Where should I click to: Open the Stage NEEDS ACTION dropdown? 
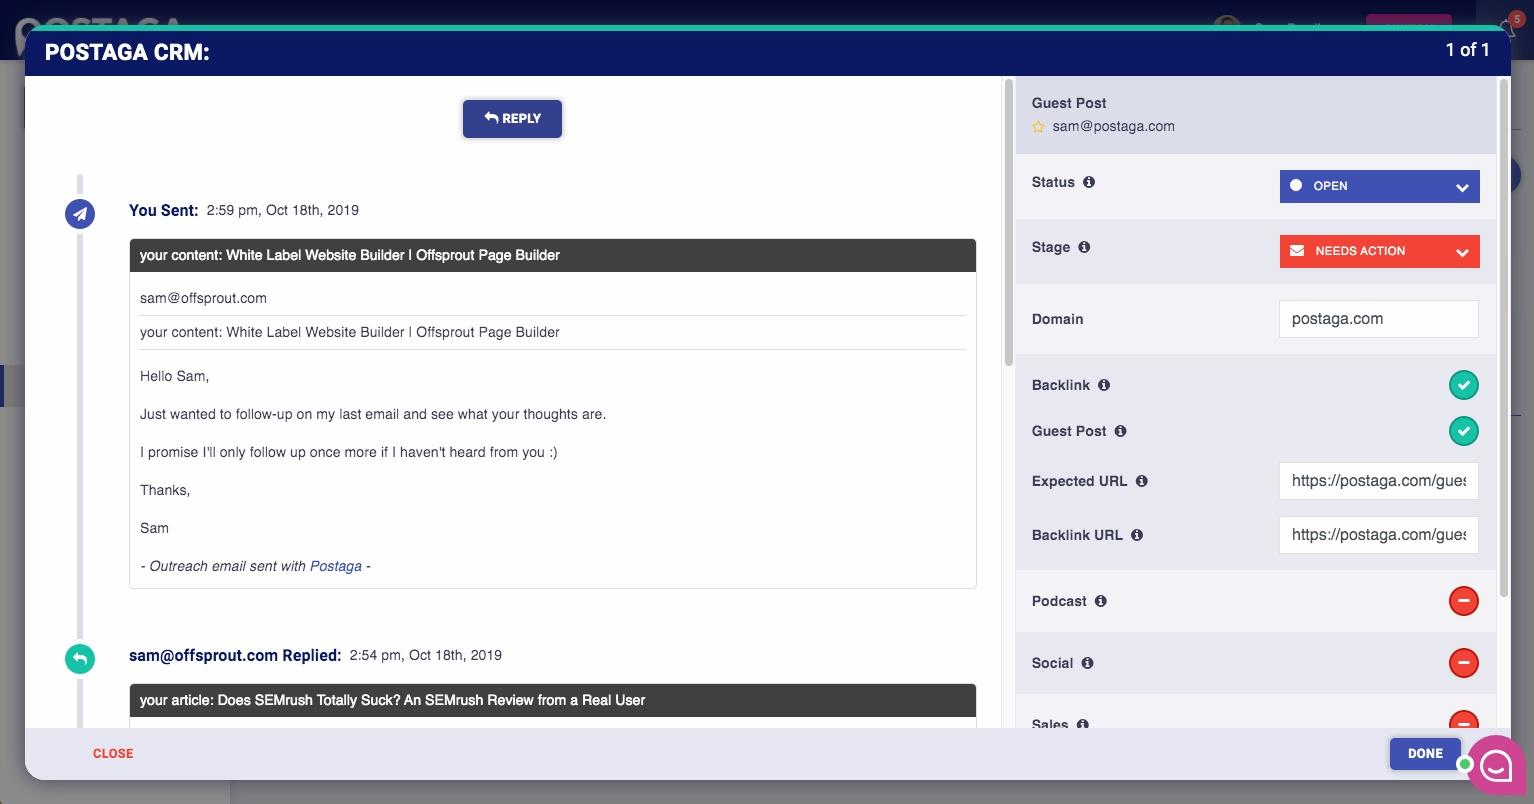point(1379,251)
